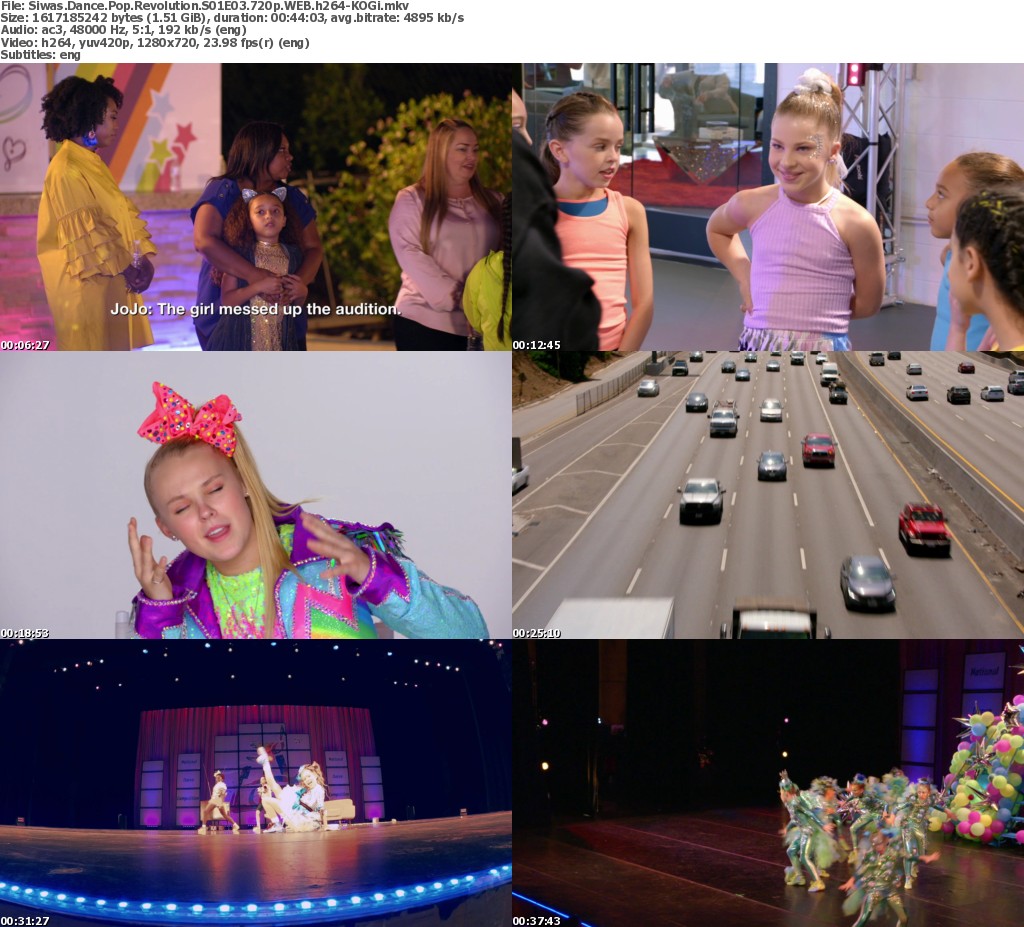Click the colorful balloon cluster on stage
This screenshot has height=927, width=1024.
click(984, 770)
